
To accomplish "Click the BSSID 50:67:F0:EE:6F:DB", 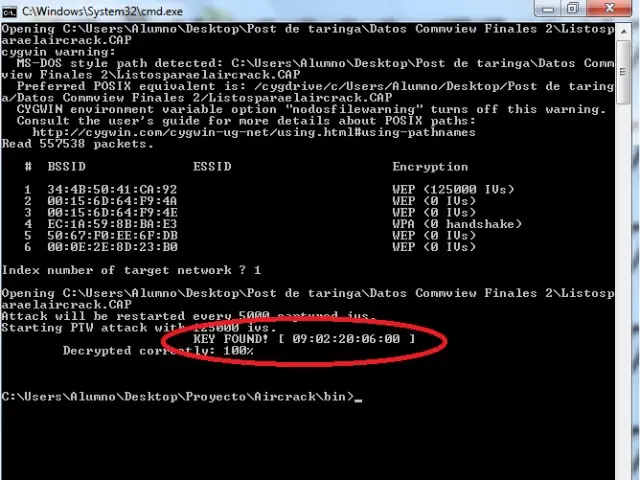I will point(112,236).
